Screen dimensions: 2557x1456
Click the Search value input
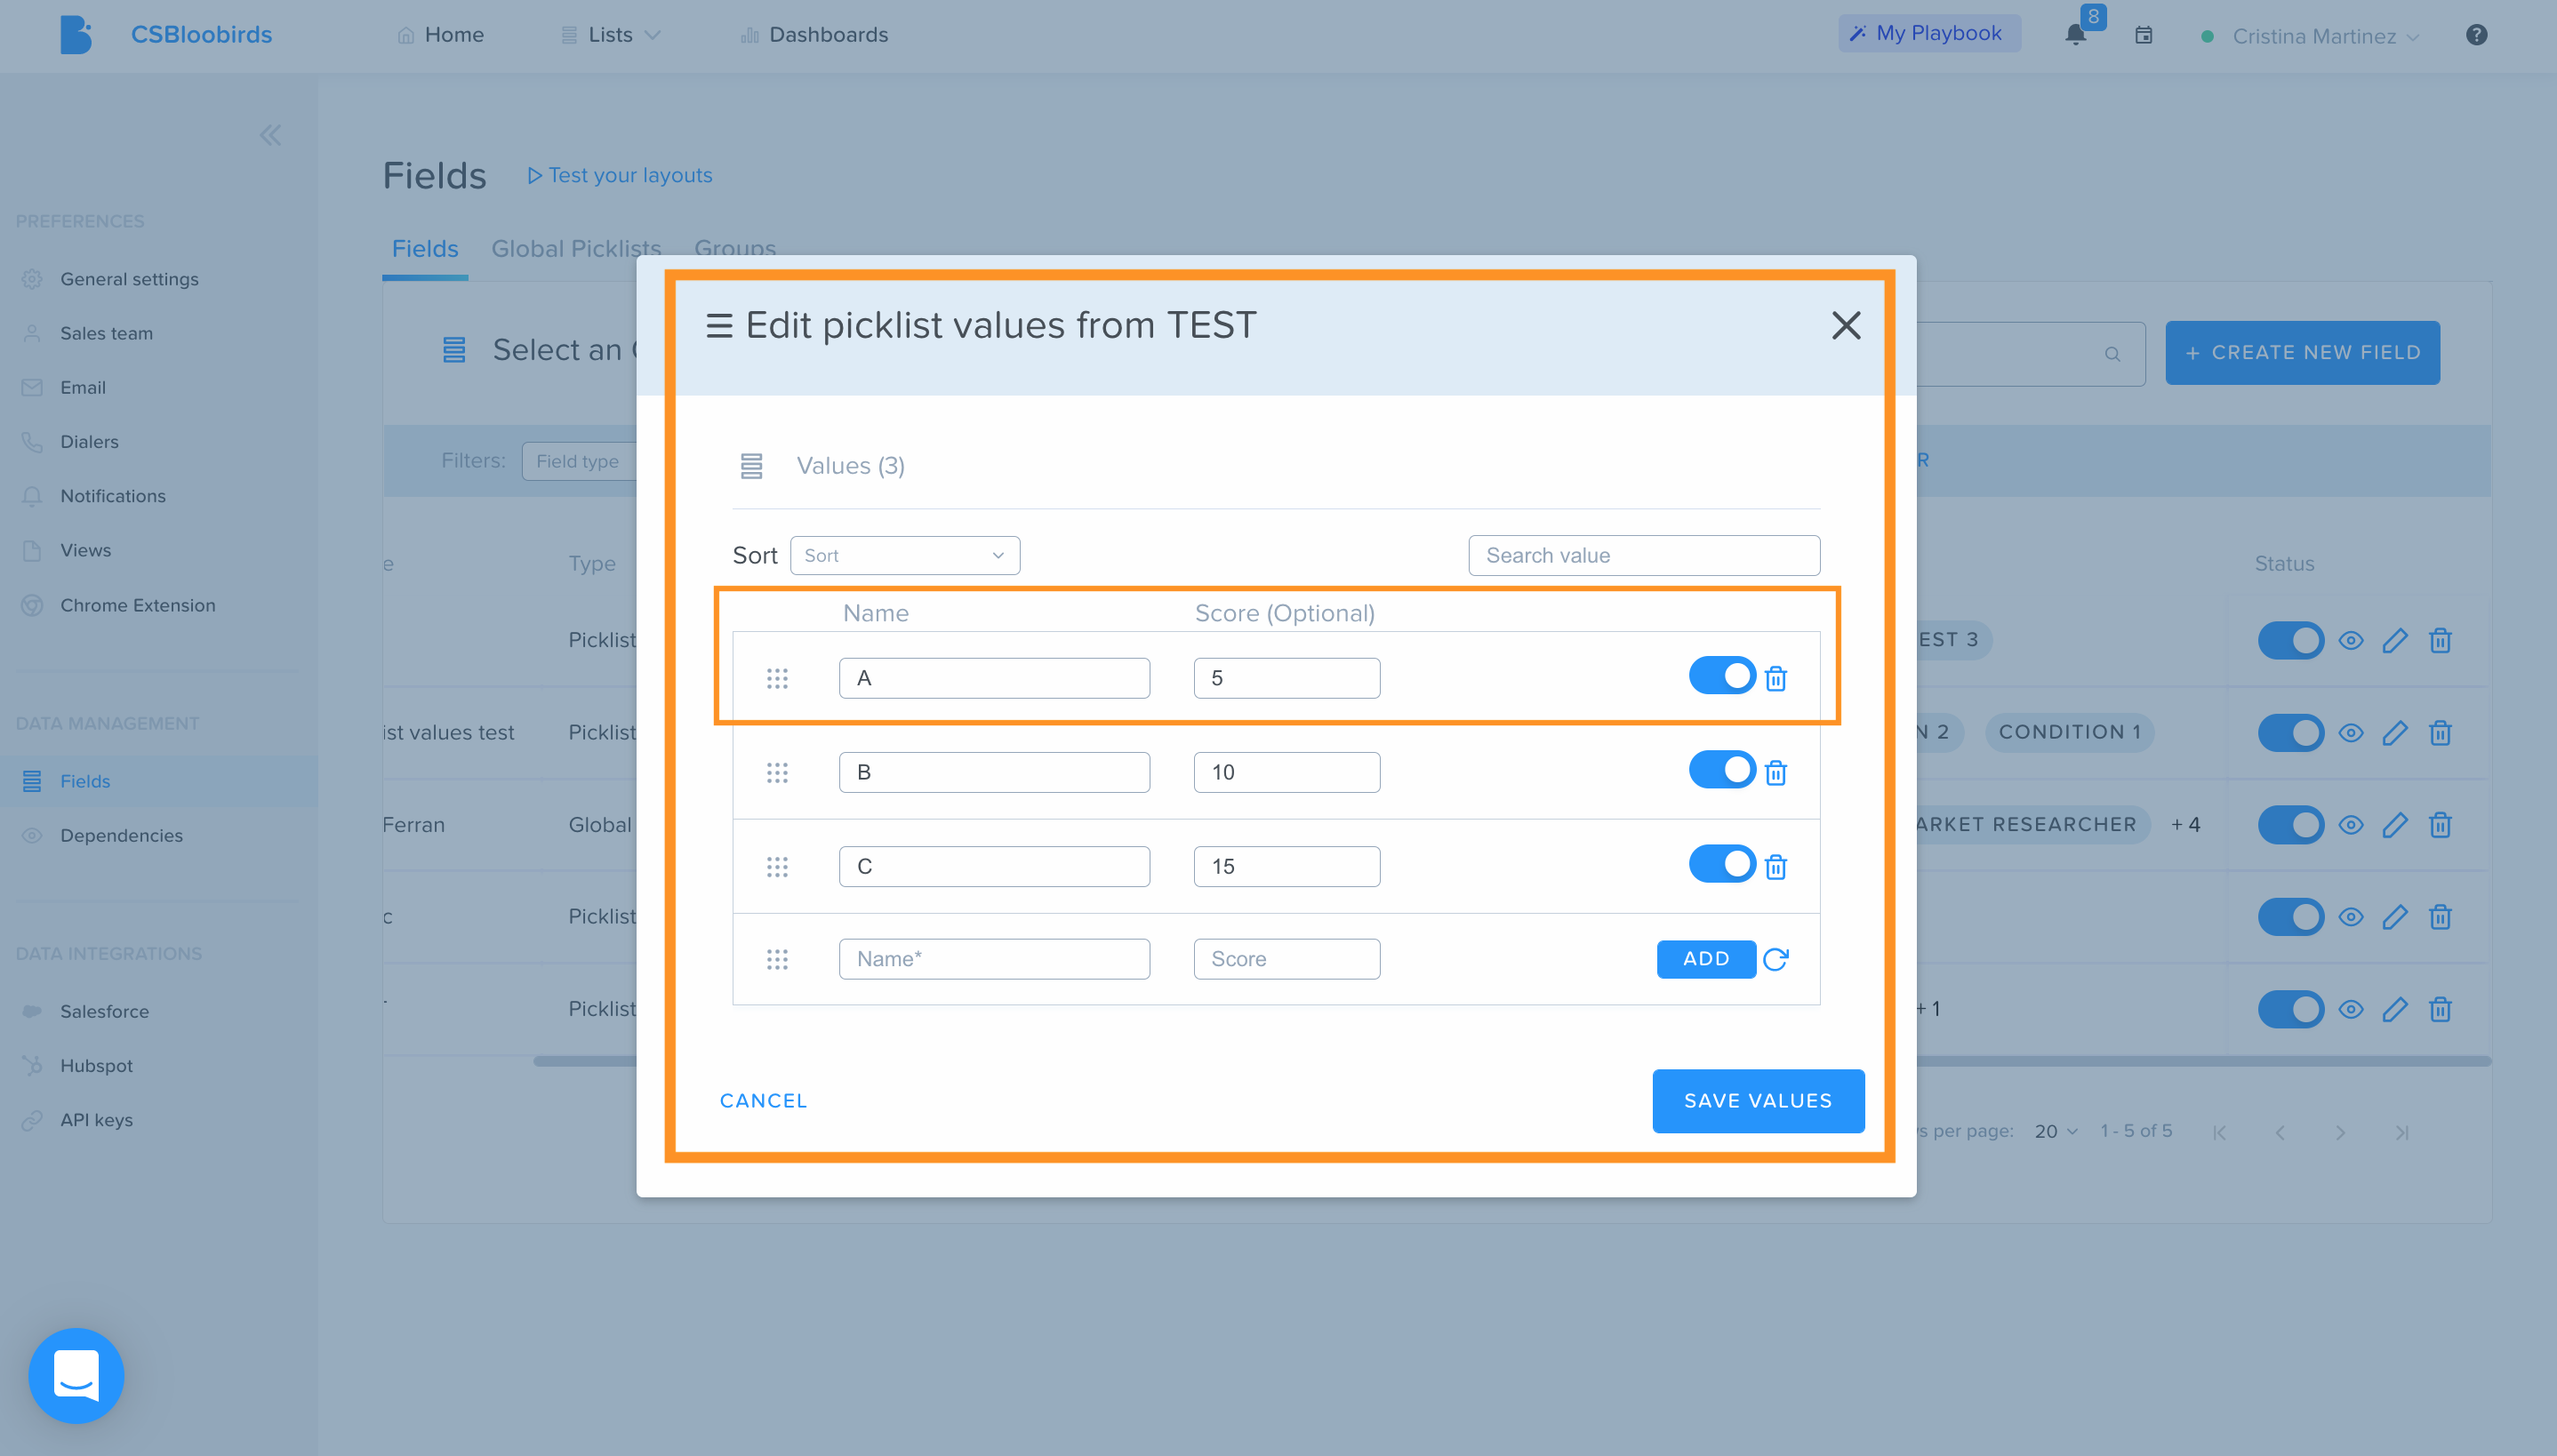point(1644,556)
